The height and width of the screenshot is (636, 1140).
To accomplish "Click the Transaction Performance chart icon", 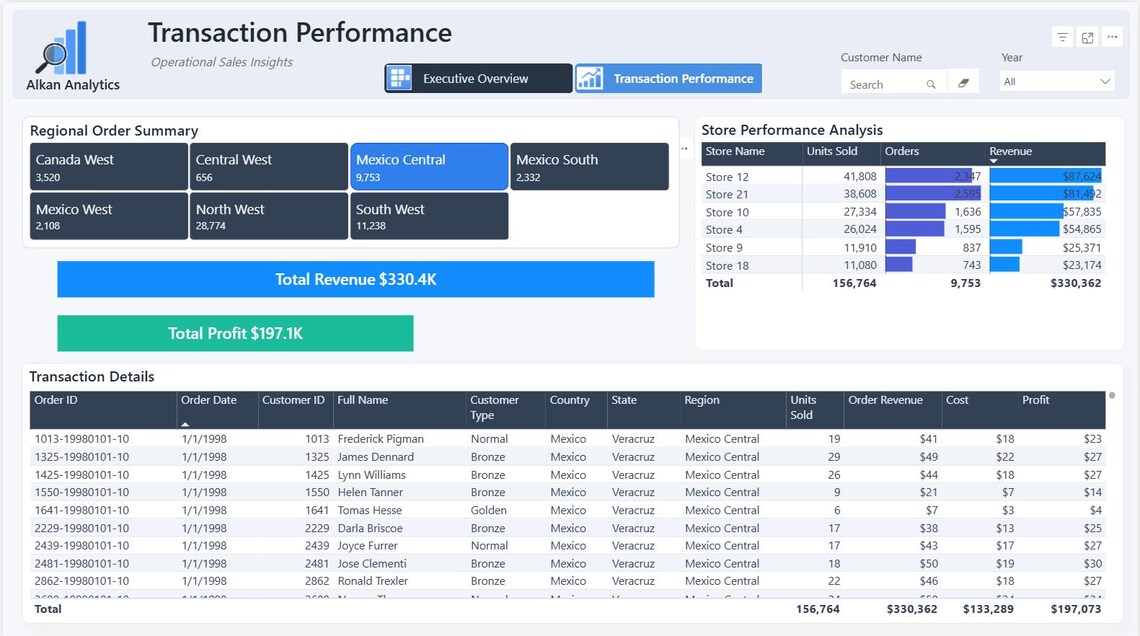I will pos(590,79).
